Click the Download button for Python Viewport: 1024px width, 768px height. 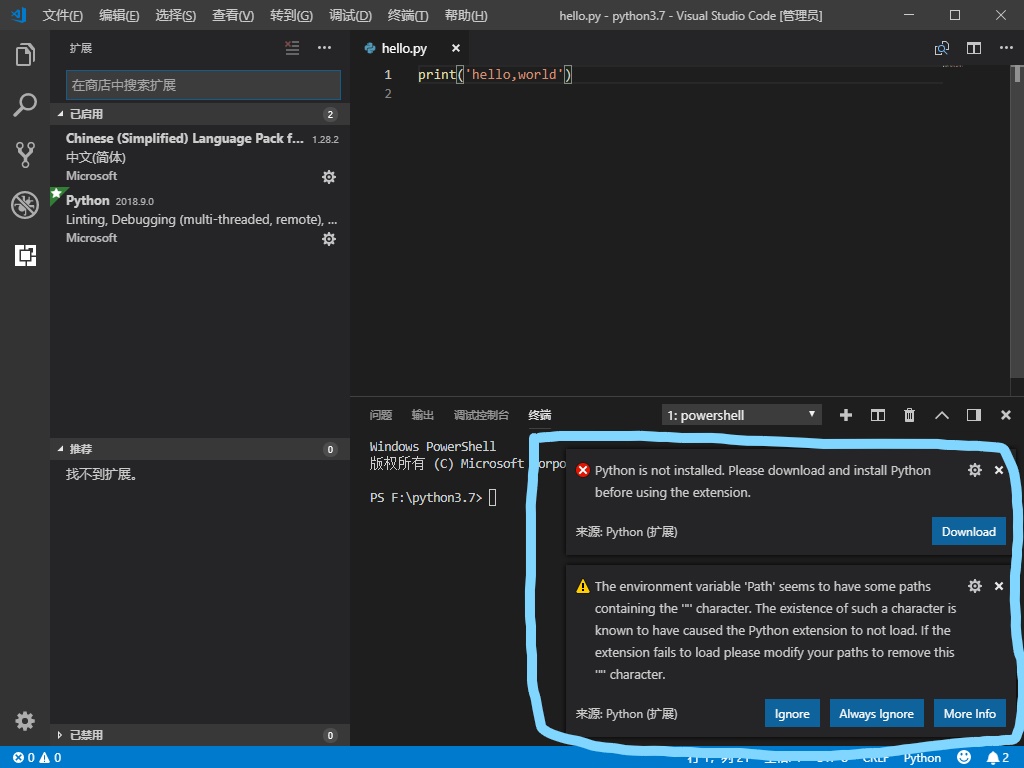coord(968,532)
